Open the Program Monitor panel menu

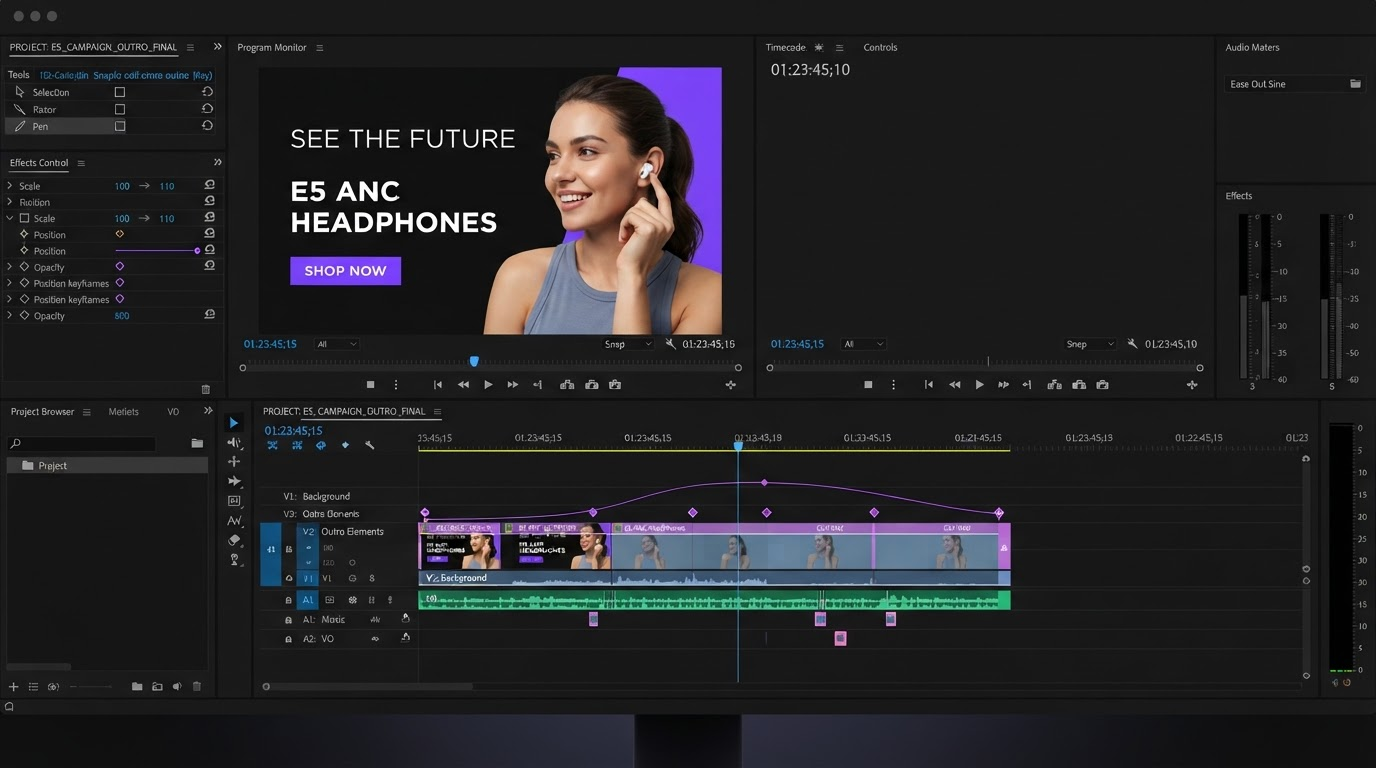pyautogui.click(x=320, y=48)
